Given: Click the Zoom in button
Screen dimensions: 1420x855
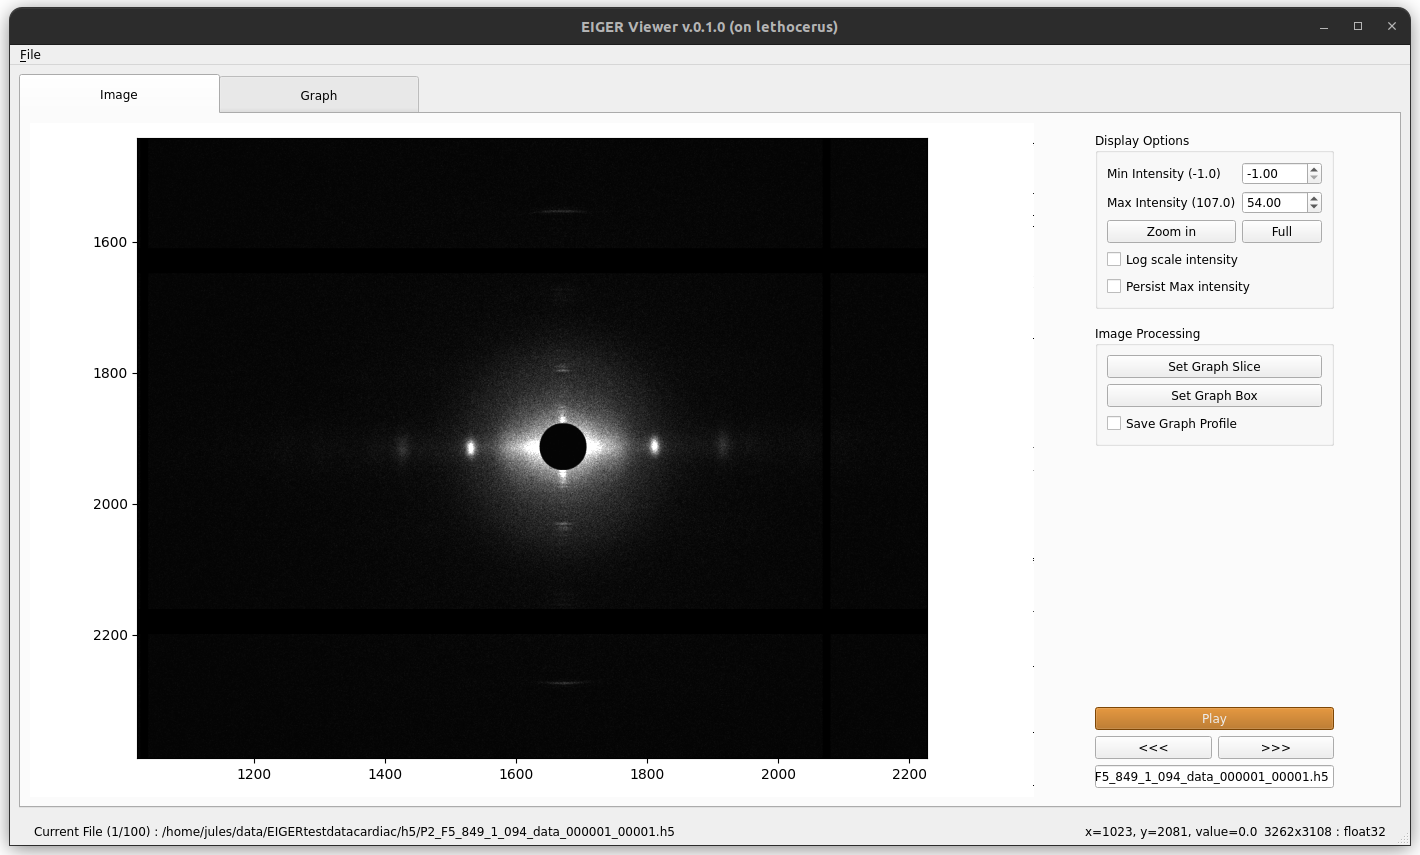Looking at the screenshot, I should click(1171, 231).
